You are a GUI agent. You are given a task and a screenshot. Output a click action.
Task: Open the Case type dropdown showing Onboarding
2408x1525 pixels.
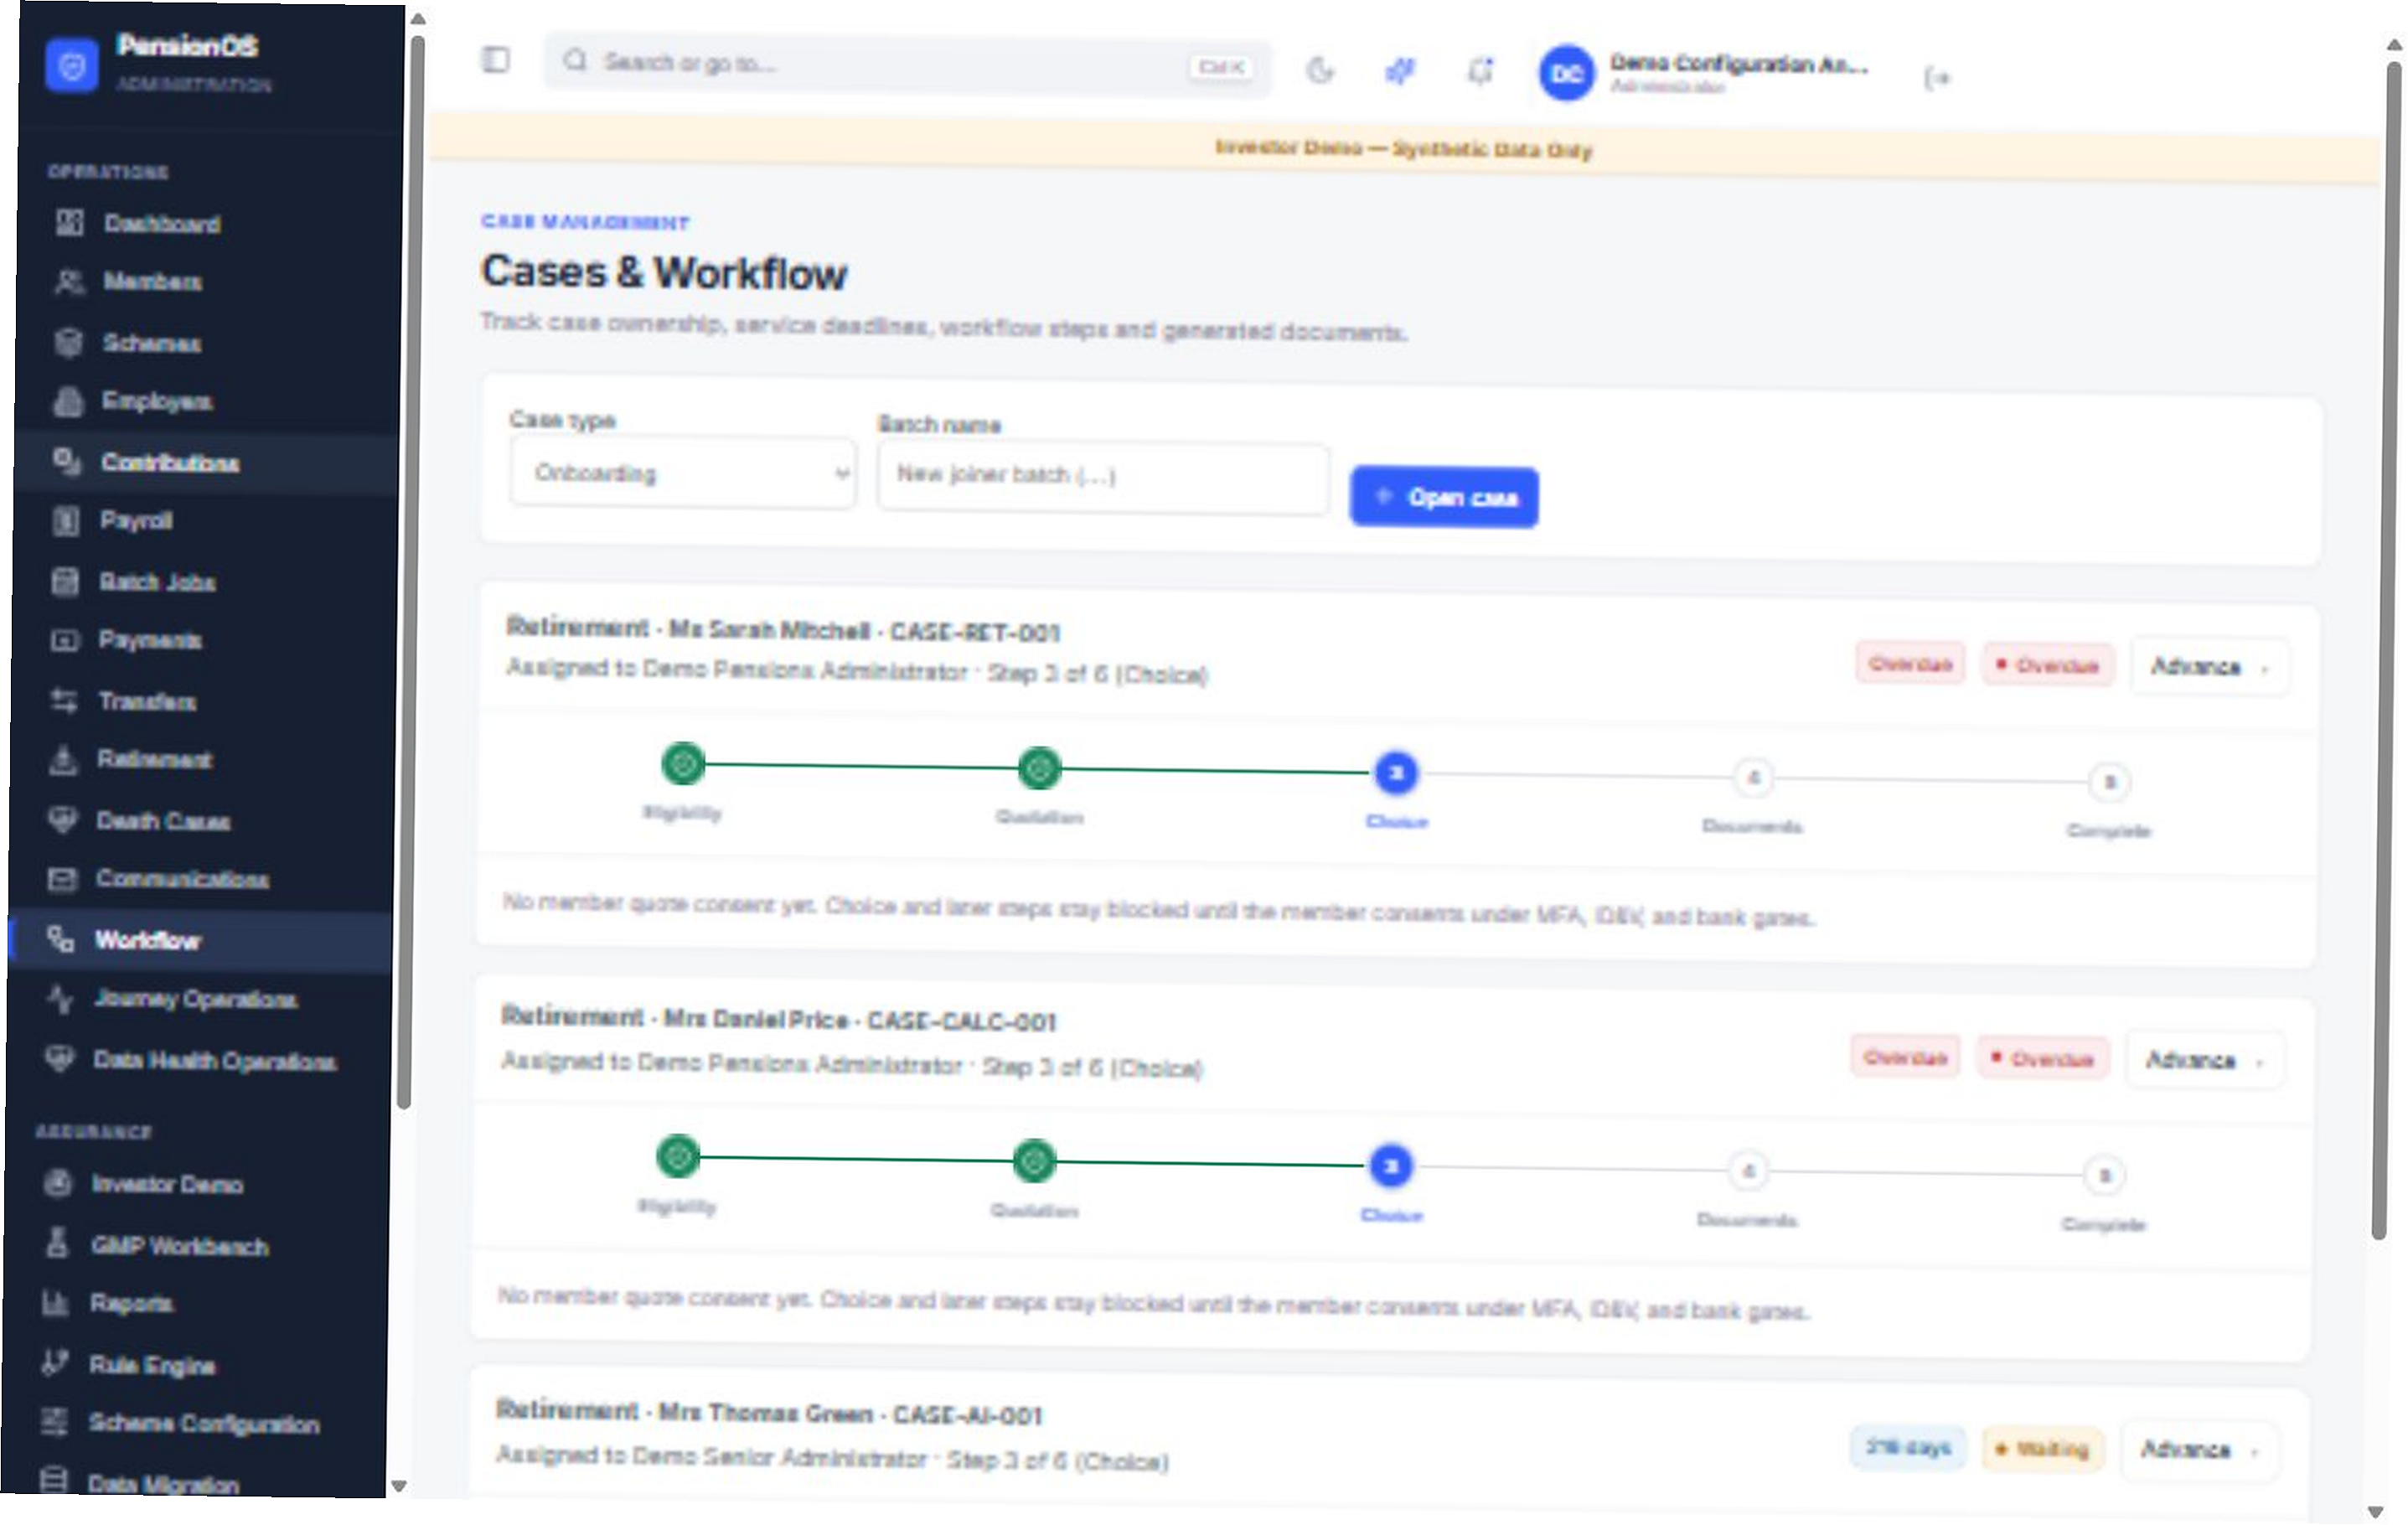point(683,473)
